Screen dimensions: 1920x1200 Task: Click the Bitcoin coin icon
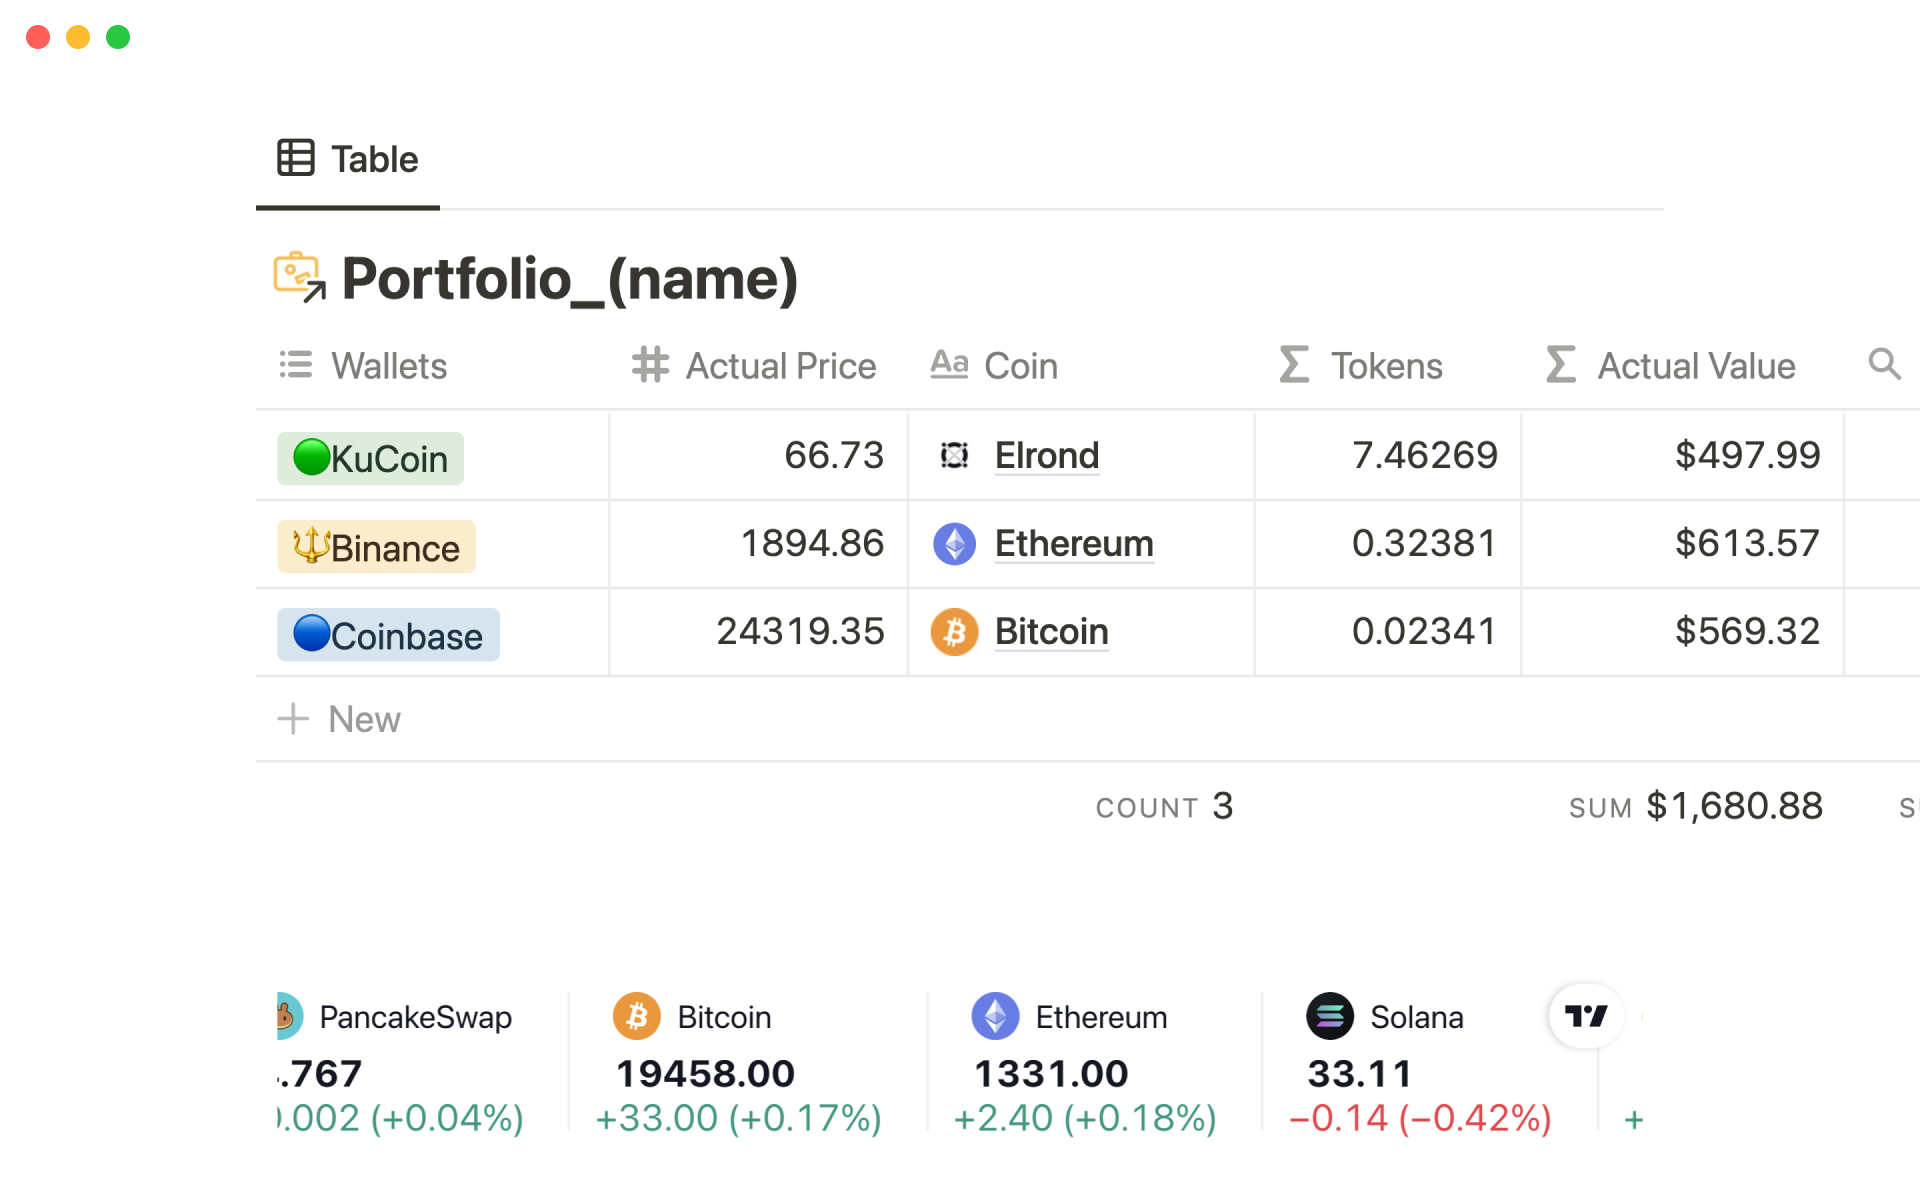click(x=955, y=631)
